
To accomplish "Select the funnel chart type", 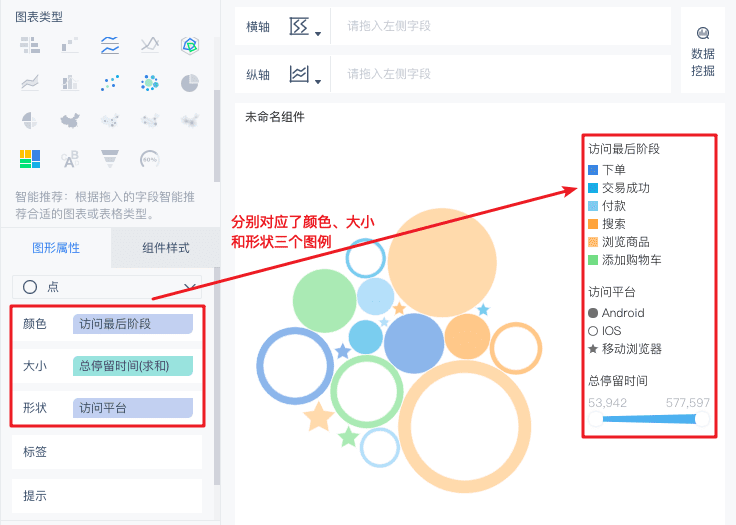I will click(110, 159).
